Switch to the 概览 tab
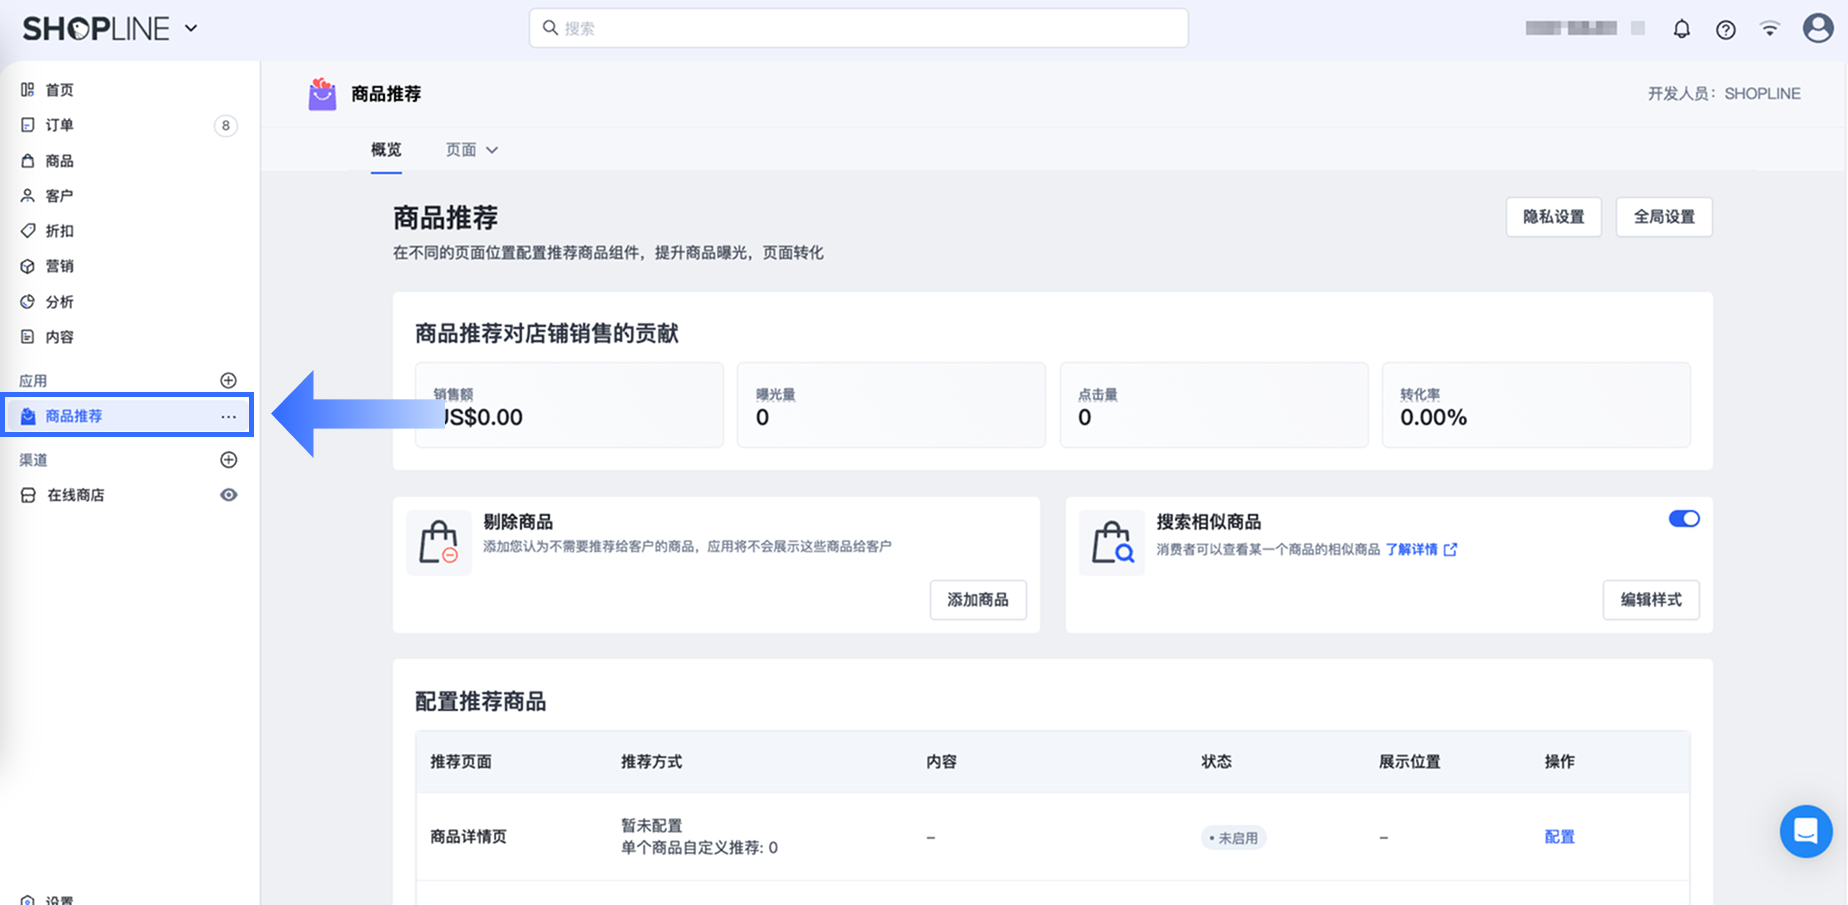This screenshot has height=905, width=1848. coord(386,150)
